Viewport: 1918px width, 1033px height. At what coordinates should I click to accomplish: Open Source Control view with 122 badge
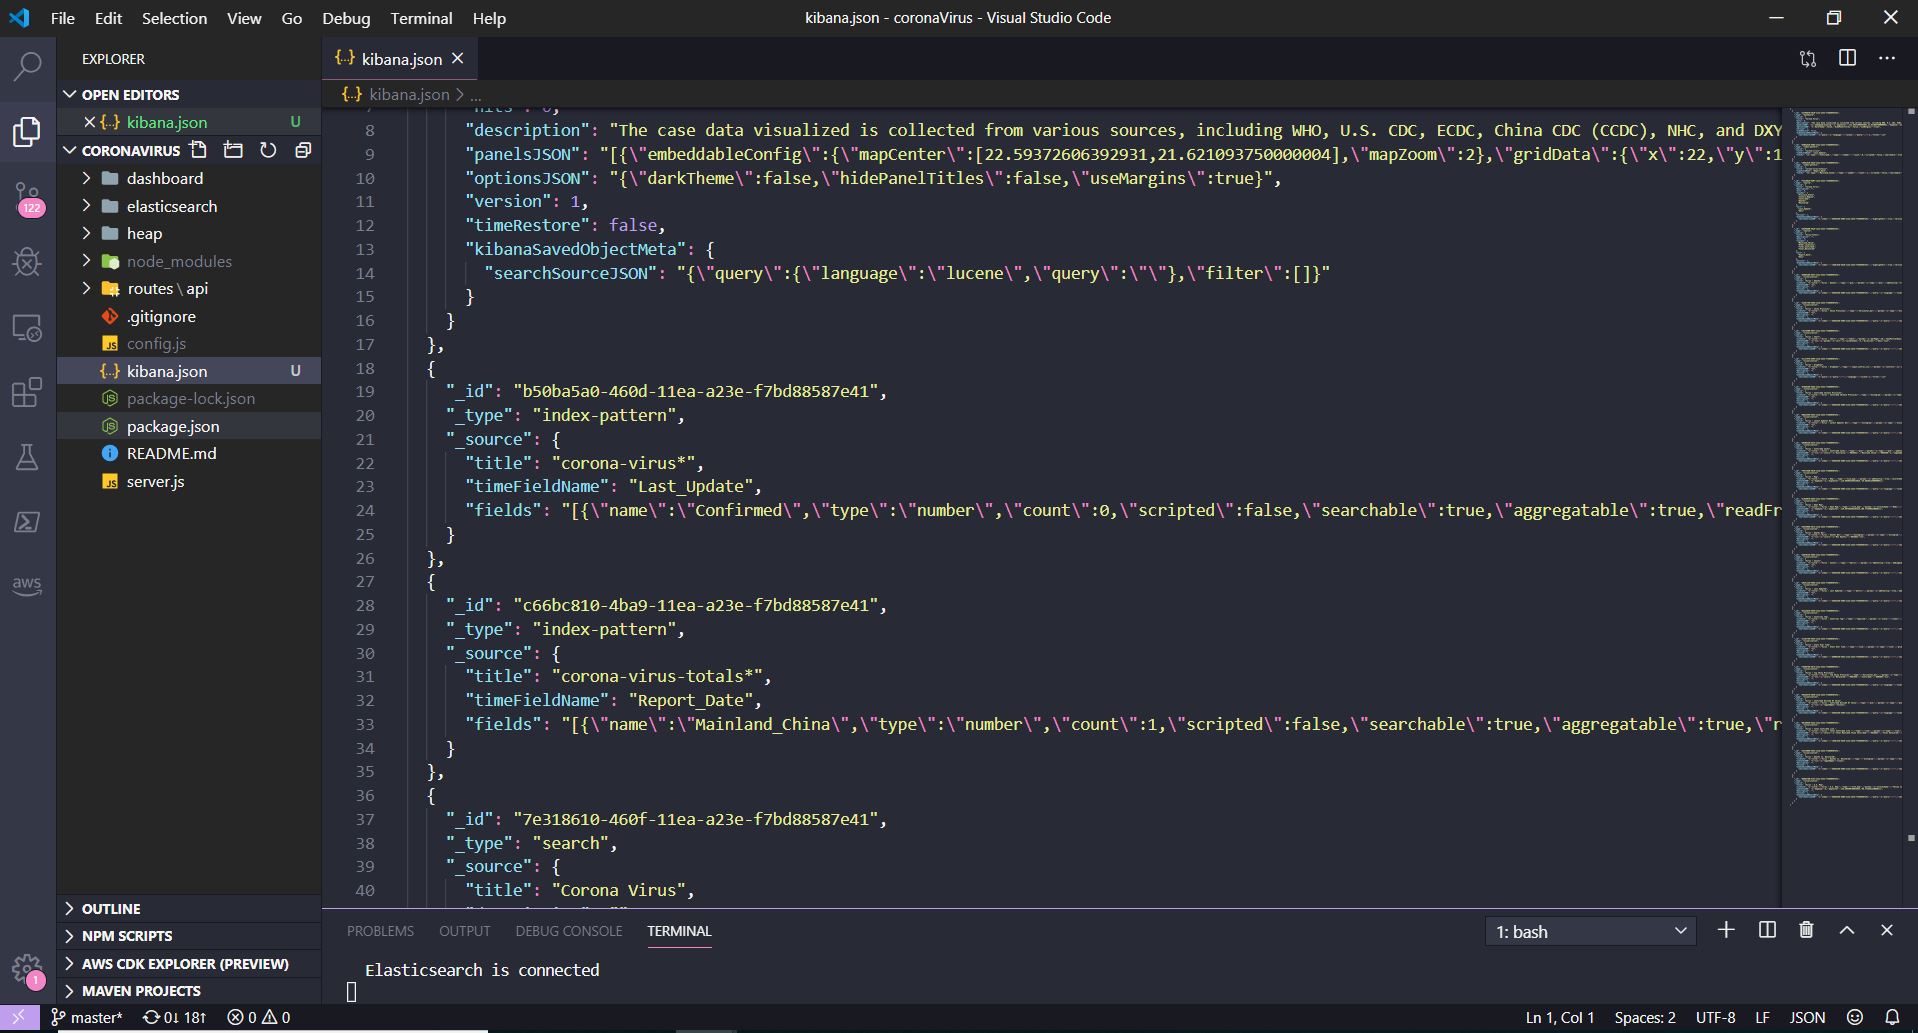(x=27, y=198)
